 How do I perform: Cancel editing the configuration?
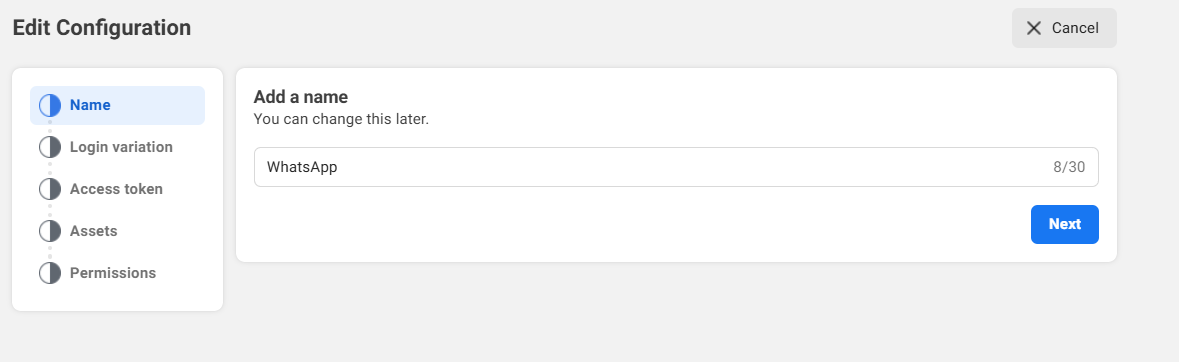click(1064, 28)
